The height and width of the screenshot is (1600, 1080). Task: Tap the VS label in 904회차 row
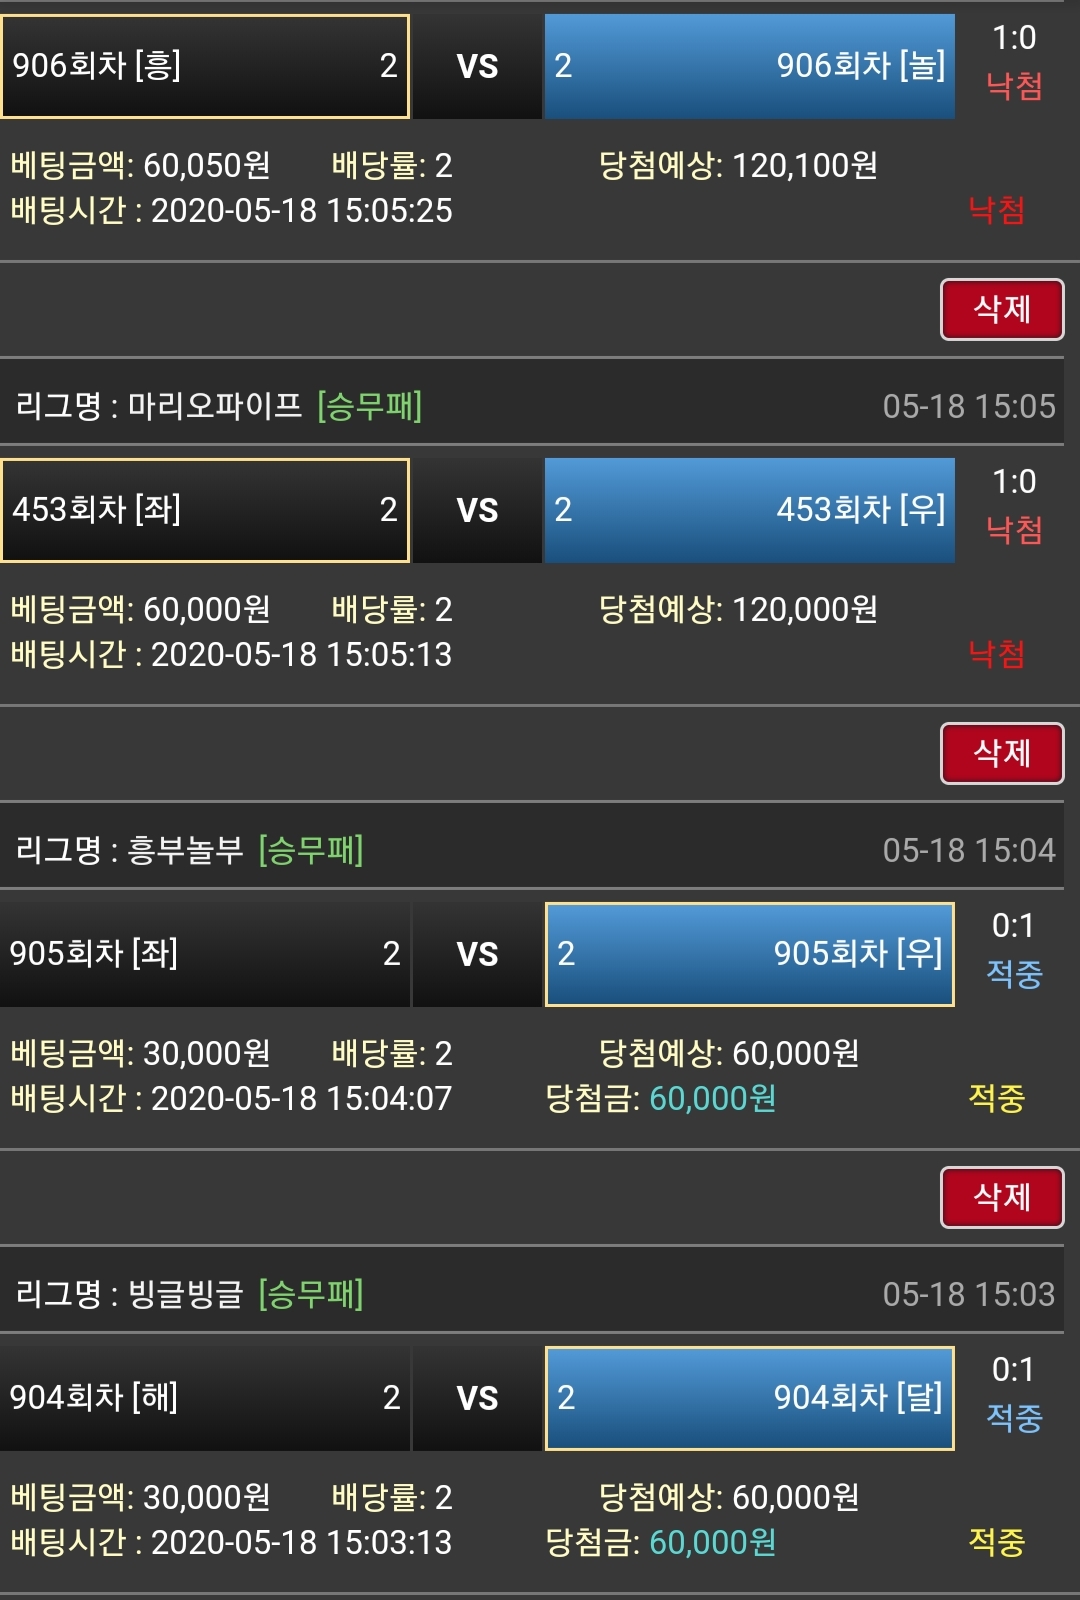[x=477, y=1398]
